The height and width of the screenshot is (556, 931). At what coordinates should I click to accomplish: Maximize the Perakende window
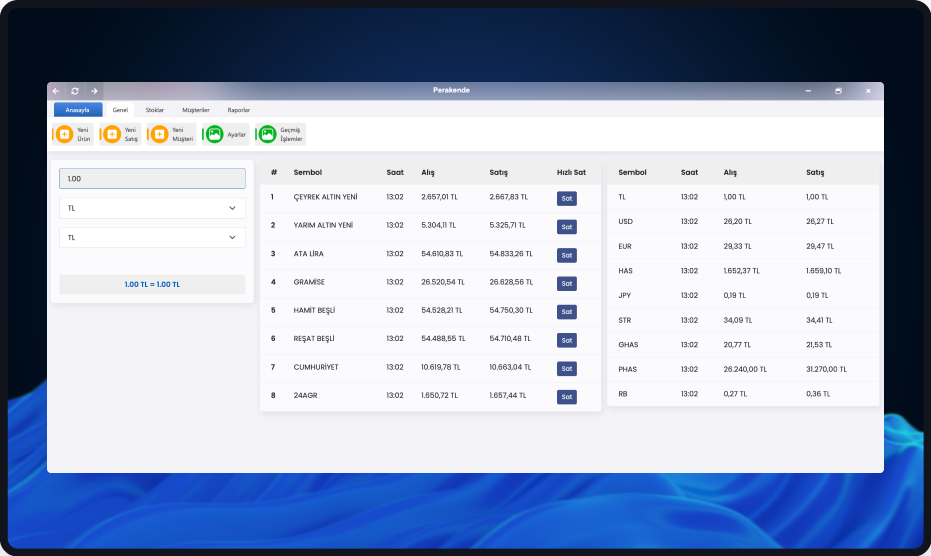(x=838, y=91)
